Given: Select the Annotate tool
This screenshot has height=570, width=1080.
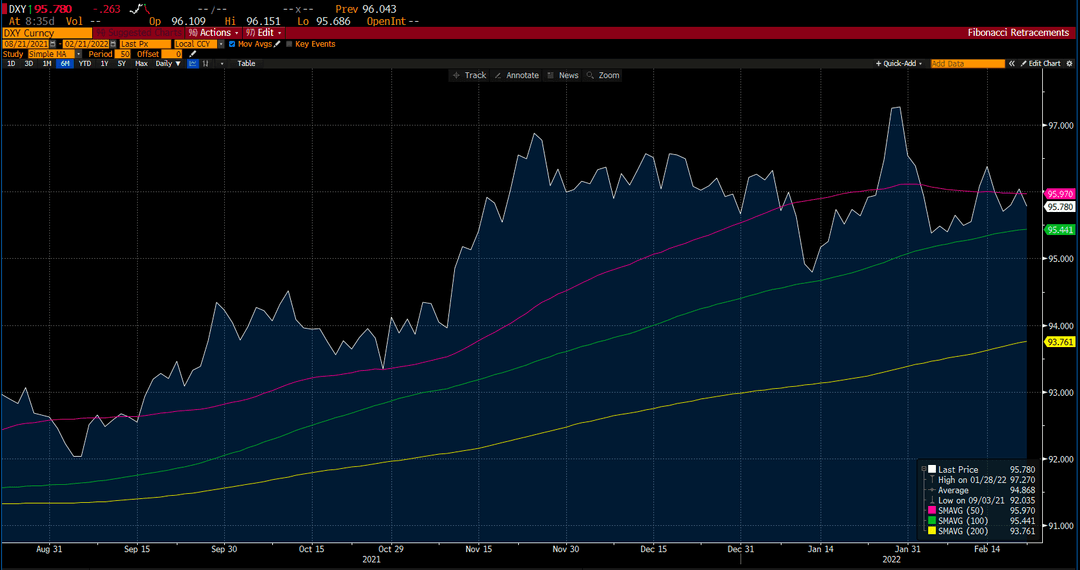Looking at the screenshot, I should pyautogui.click(x=517, y=75).
